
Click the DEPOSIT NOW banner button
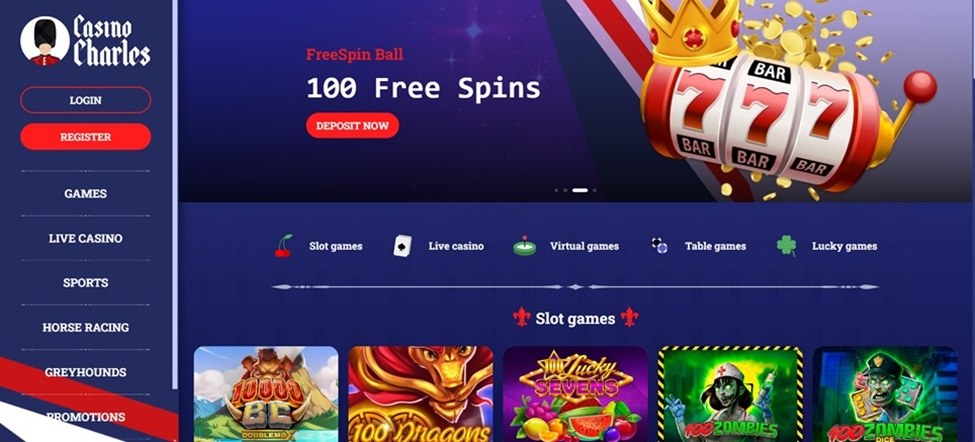tap(353, 126)
